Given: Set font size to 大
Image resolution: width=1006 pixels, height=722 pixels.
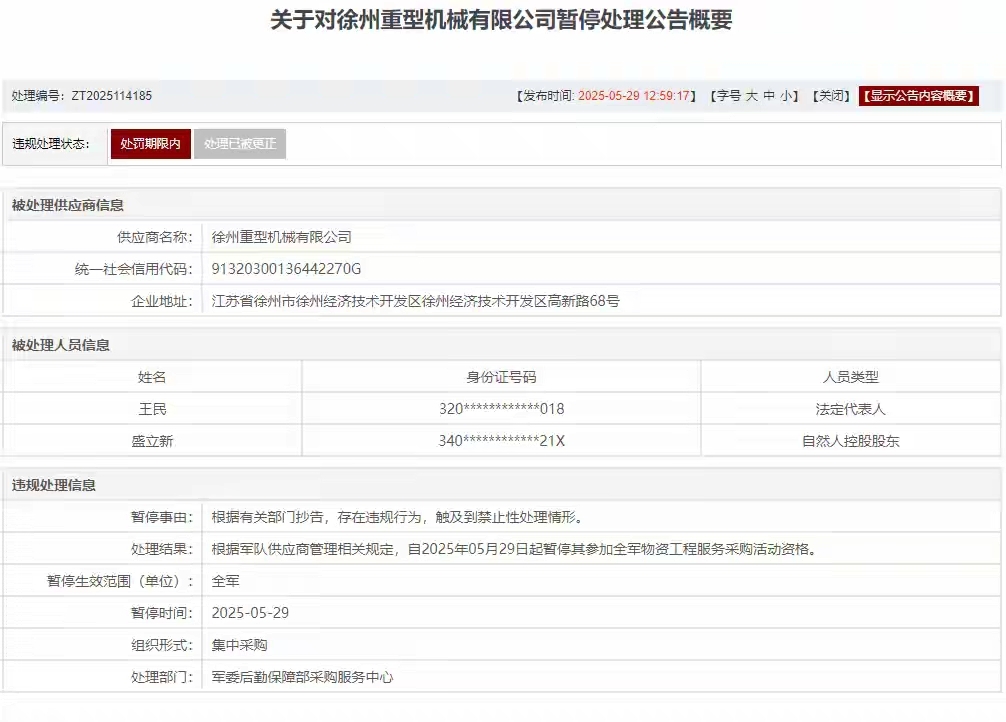Looking at the screenshot, I should tap(751, 96).
